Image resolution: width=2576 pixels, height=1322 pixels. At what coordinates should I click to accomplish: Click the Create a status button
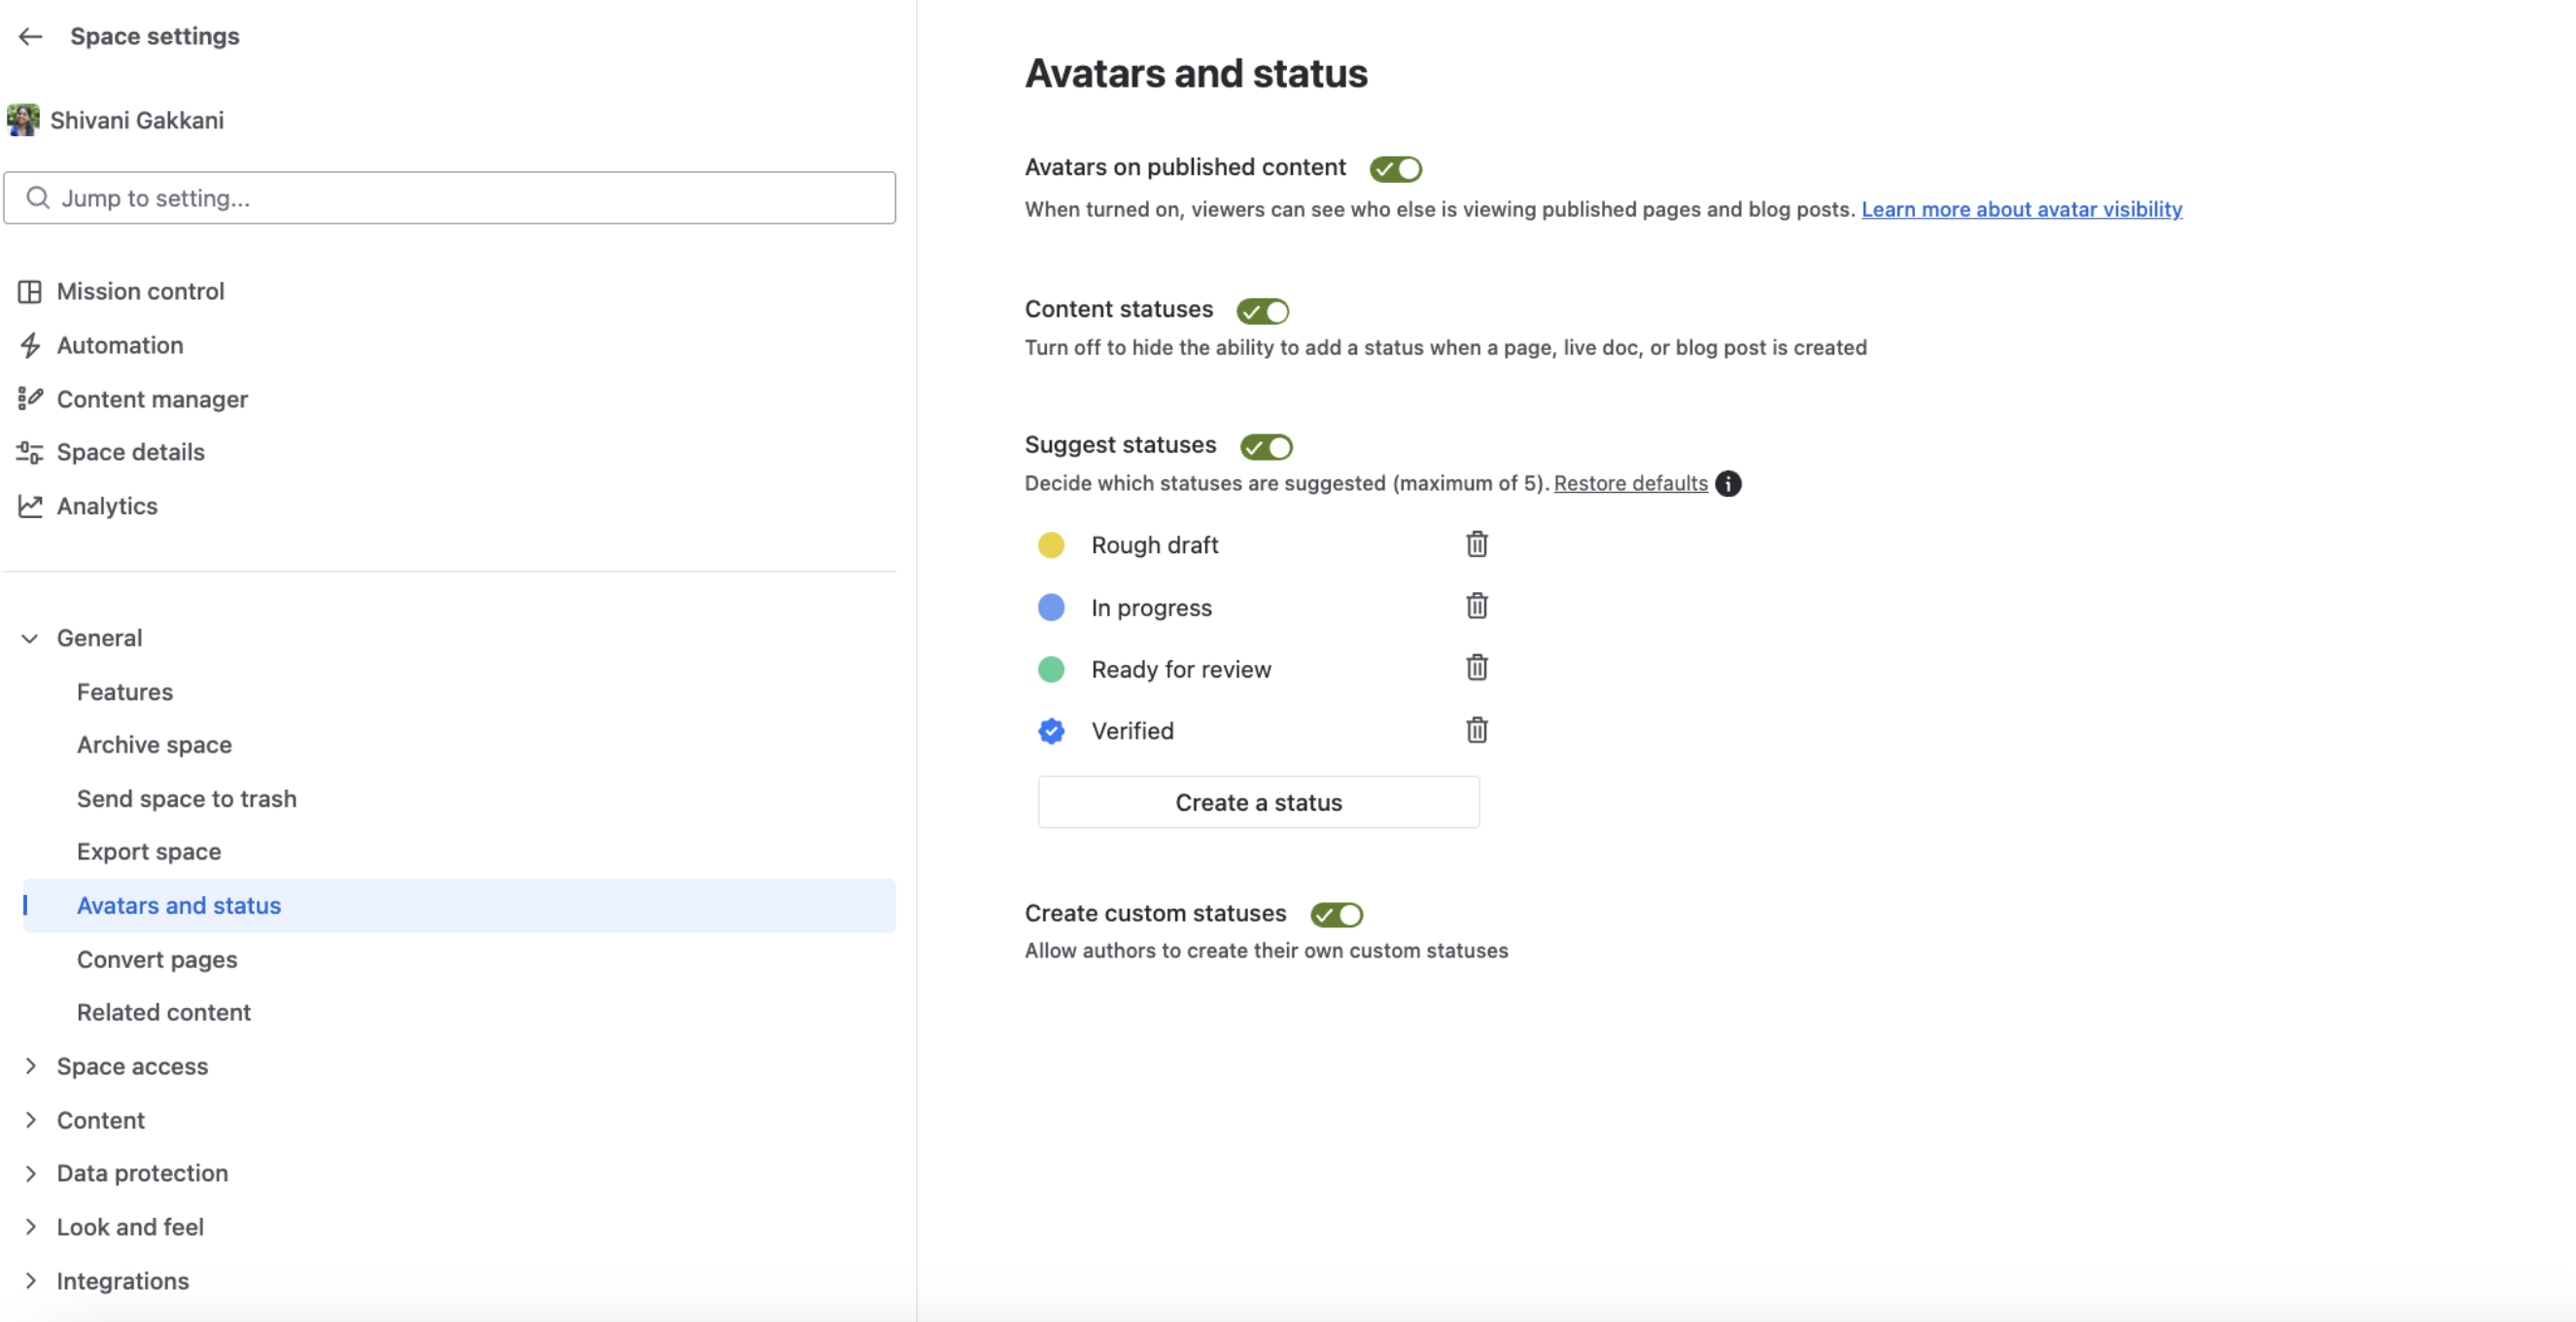tap(1258, 802)
